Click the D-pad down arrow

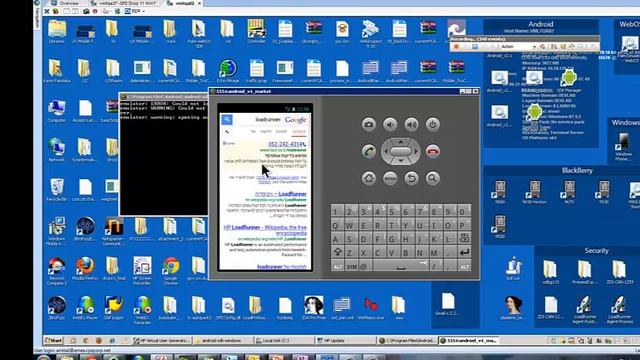tap(401, 161)
